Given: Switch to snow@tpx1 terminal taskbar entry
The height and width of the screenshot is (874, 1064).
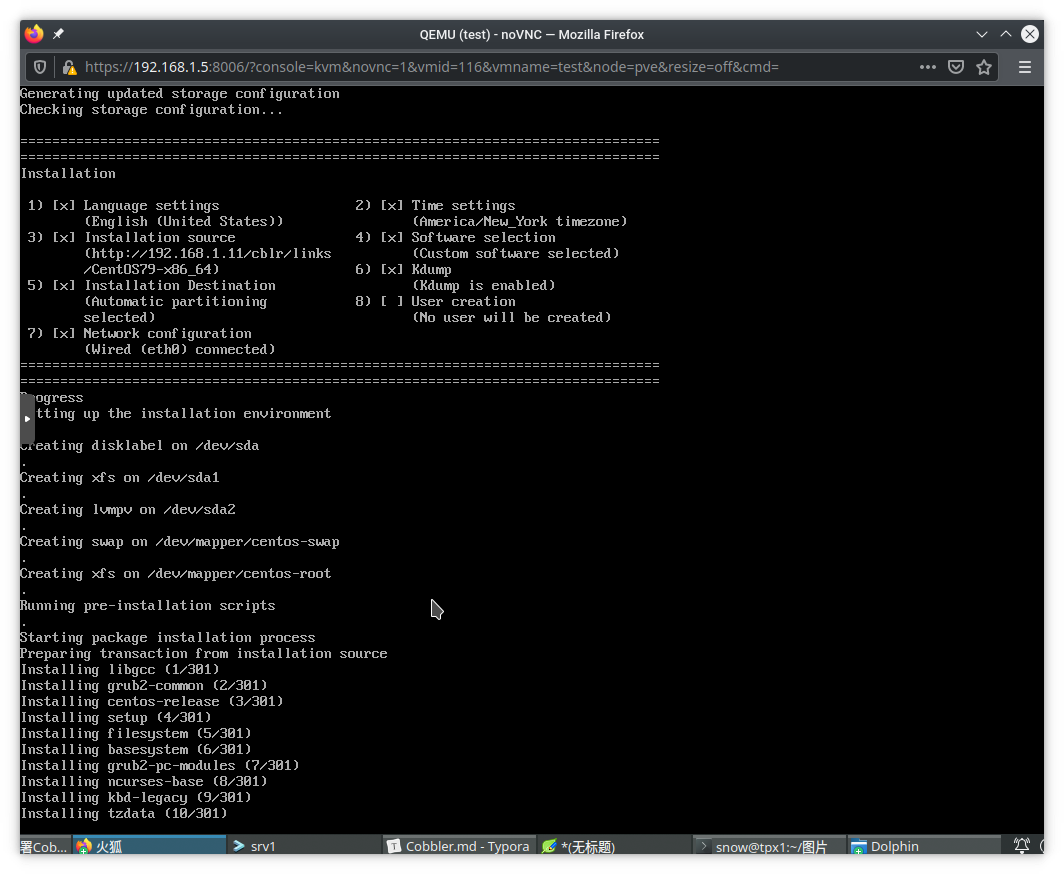Looking at the screenshot, I should (x=768, y=846).
